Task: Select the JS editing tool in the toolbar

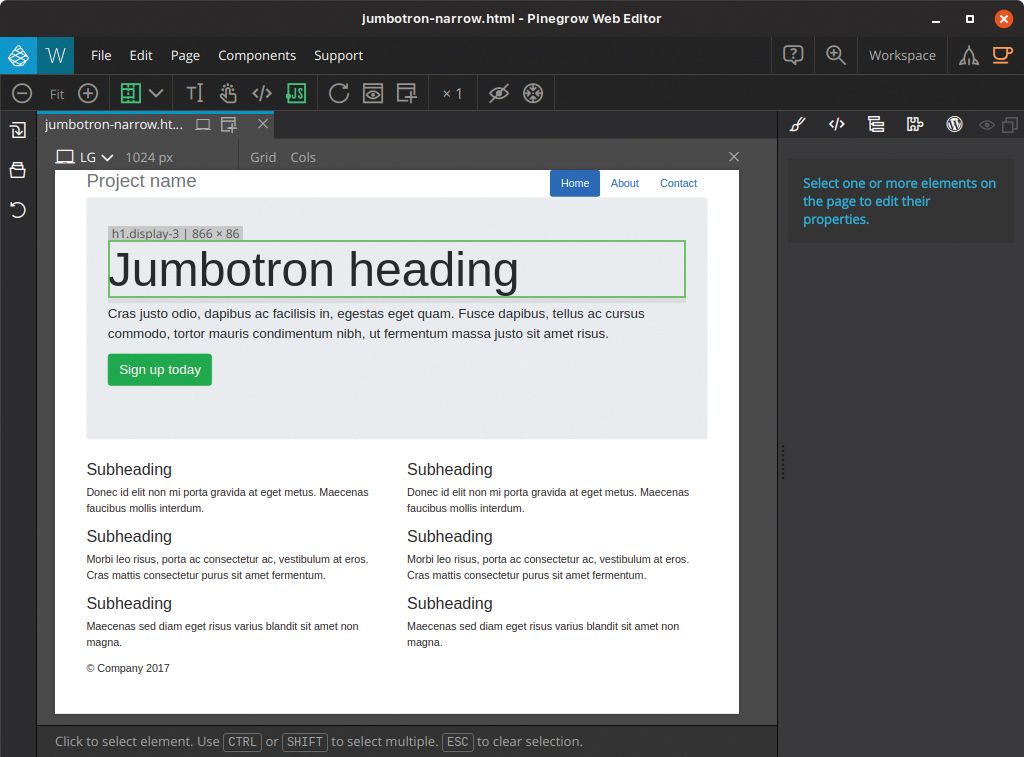Action: 295,92
